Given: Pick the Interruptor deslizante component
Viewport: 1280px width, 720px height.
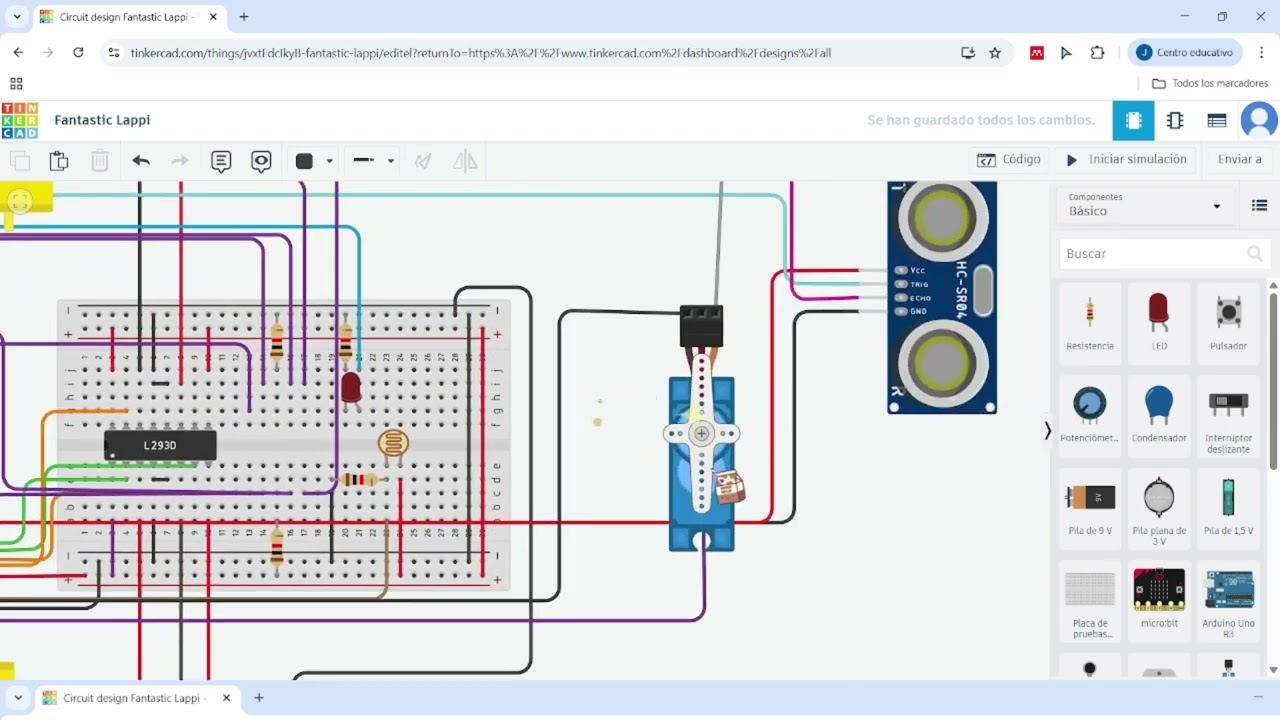Looking at the screenshot, I should [x=1228, y=418].
